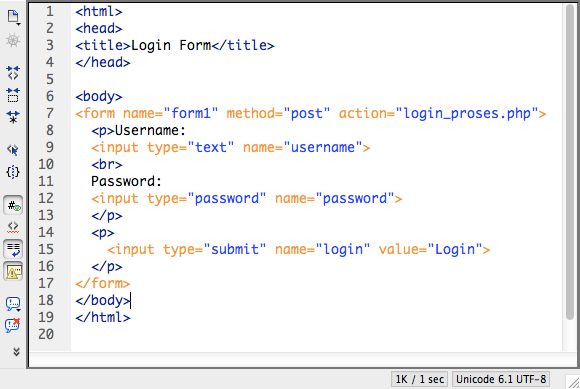Select parent tag via the arrow cursor icon

coord(13,150)
